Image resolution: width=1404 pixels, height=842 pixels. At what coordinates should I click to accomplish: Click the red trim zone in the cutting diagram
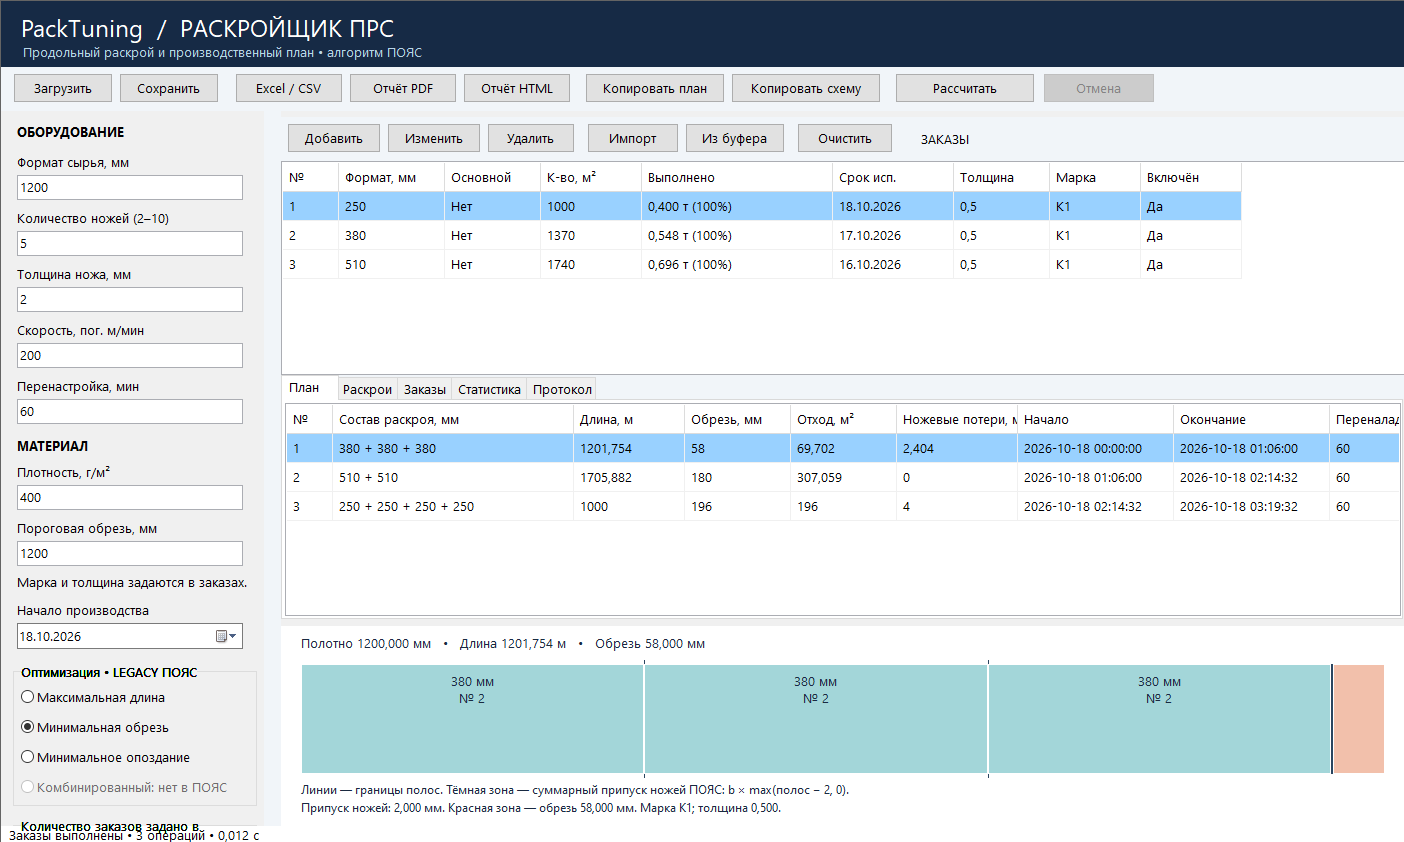(x=1358, y=719)
